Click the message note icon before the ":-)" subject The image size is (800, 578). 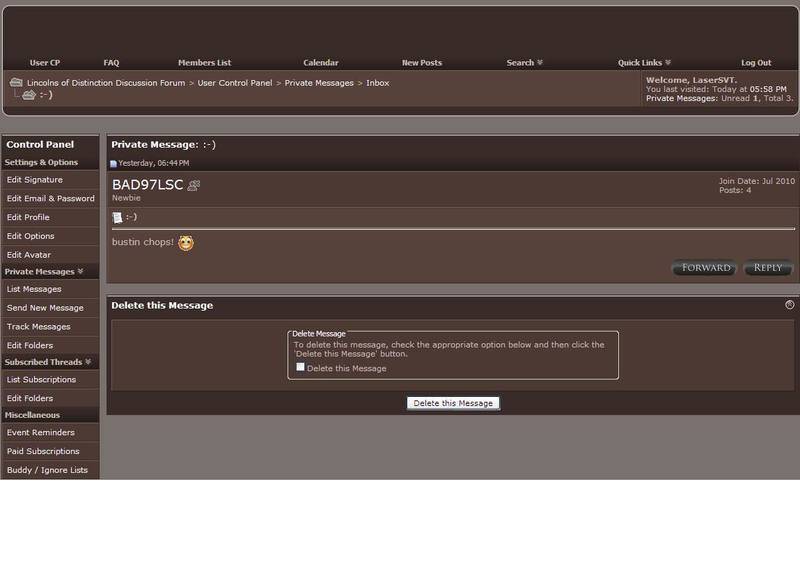pyautogui.click(x=117, y=217)
